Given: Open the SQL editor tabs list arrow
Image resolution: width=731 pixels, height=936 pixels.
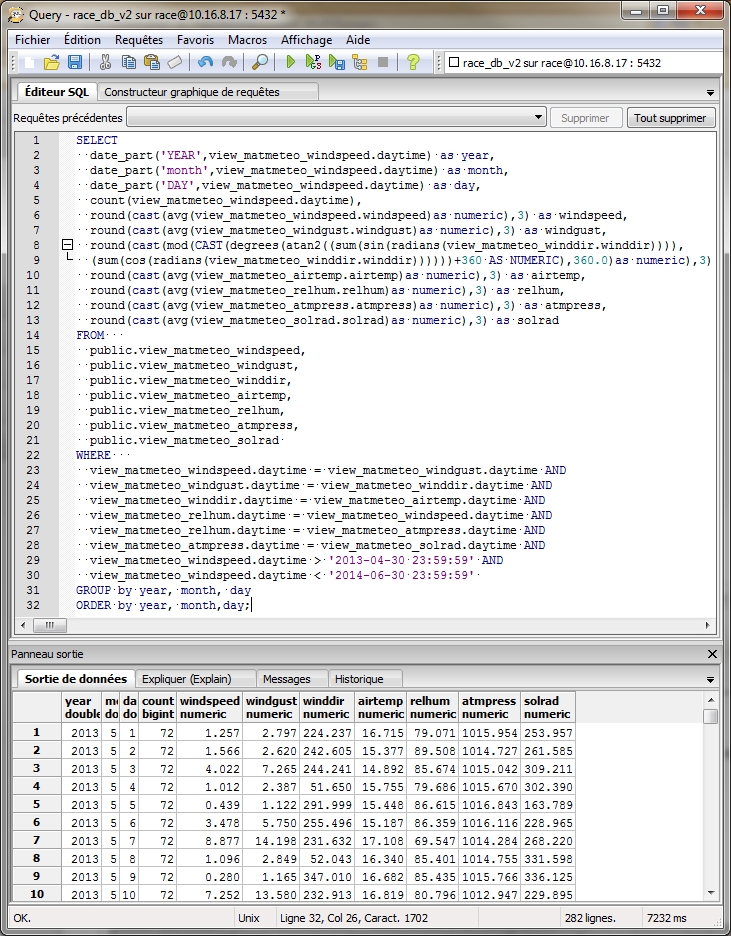Looking at the screenshot, I should (710, 93).
